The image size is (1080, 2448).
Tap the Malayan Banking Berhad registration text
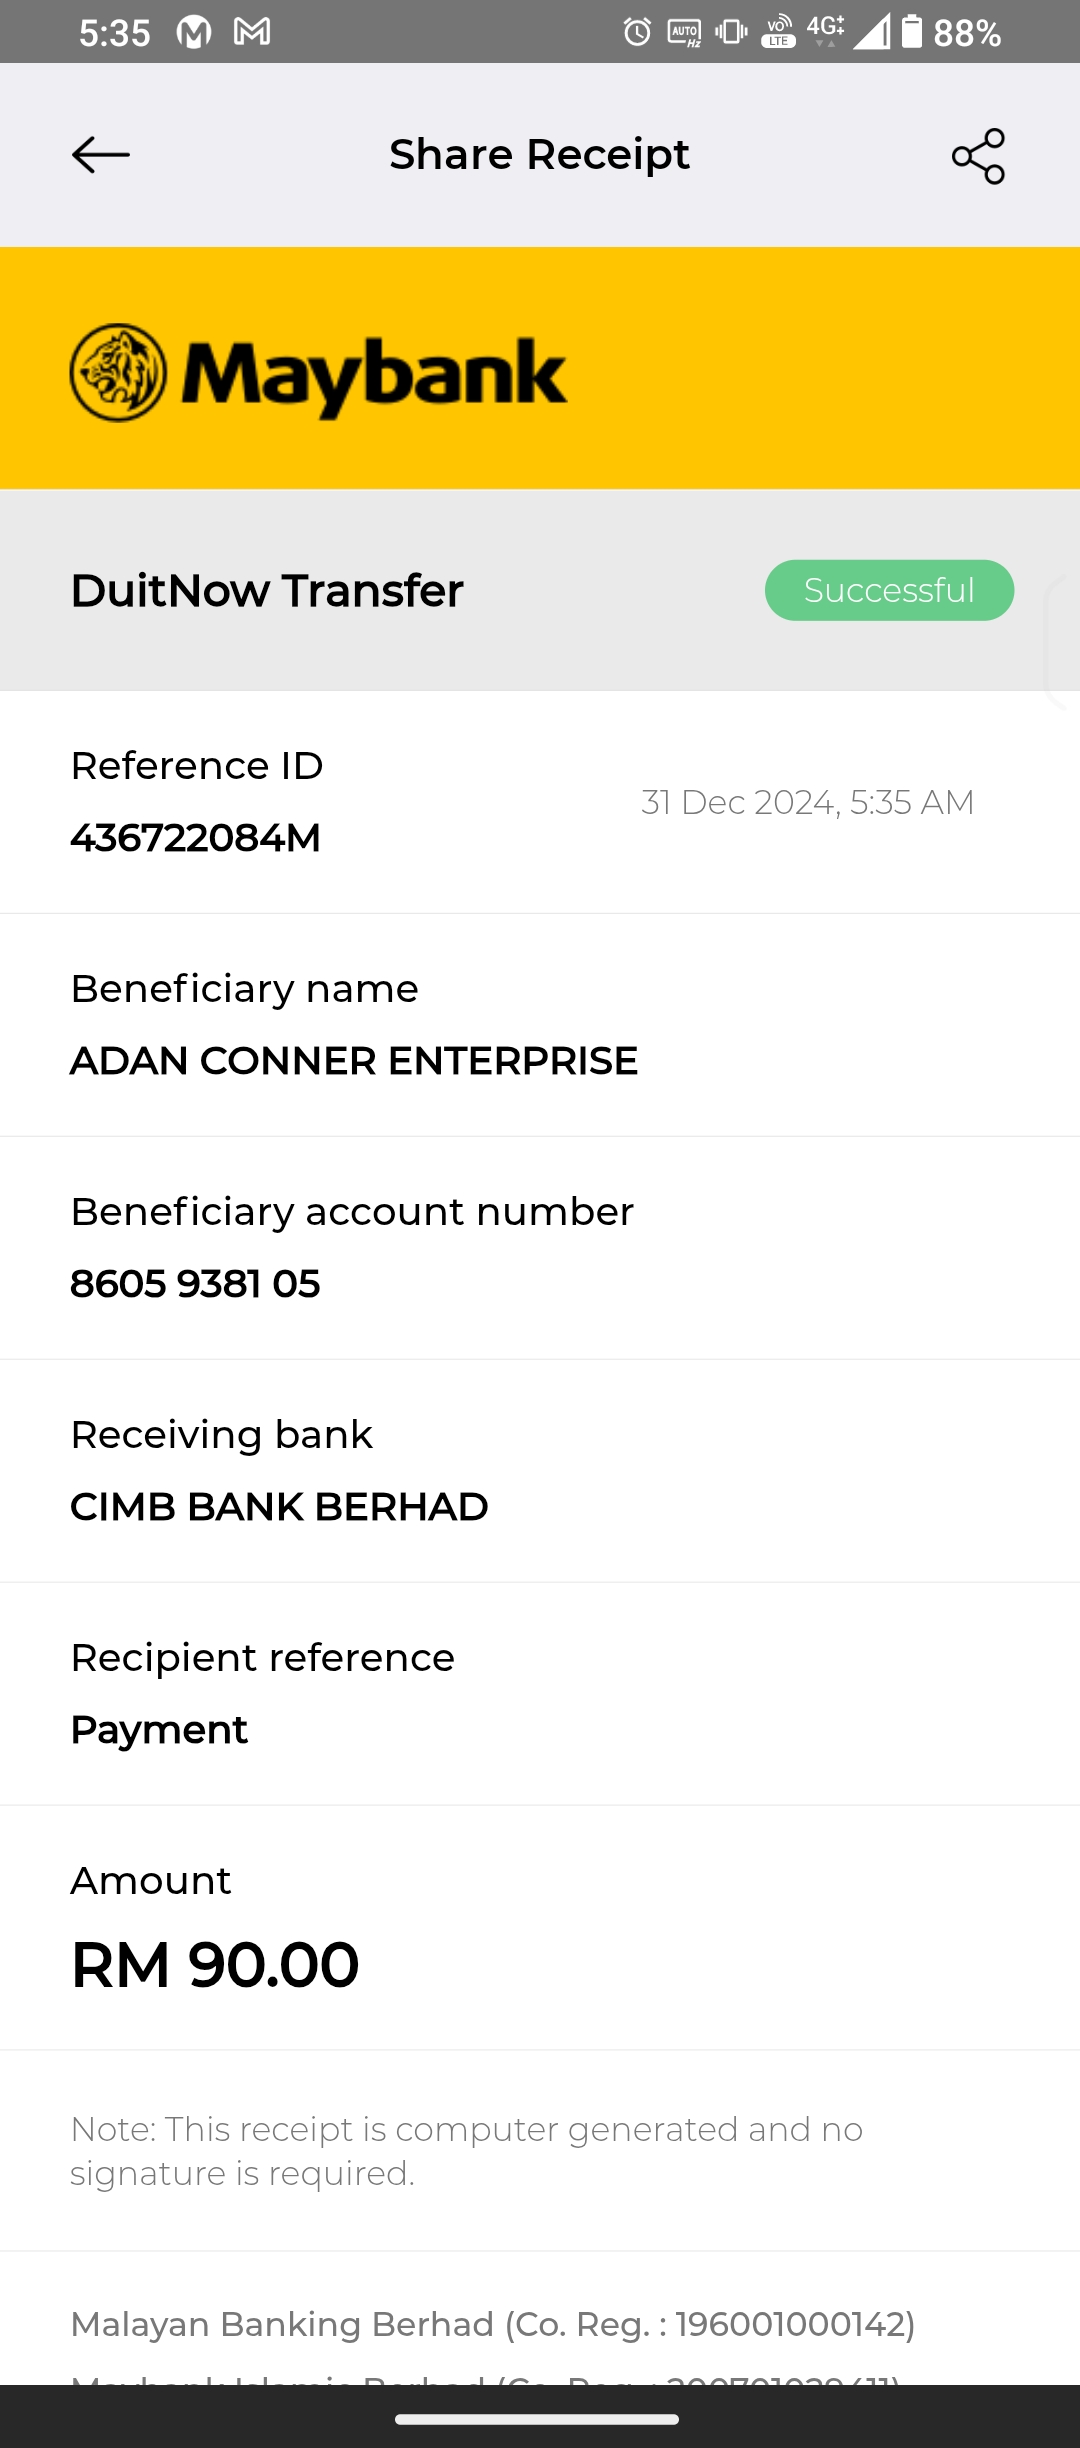click(x=493, y=2324)
